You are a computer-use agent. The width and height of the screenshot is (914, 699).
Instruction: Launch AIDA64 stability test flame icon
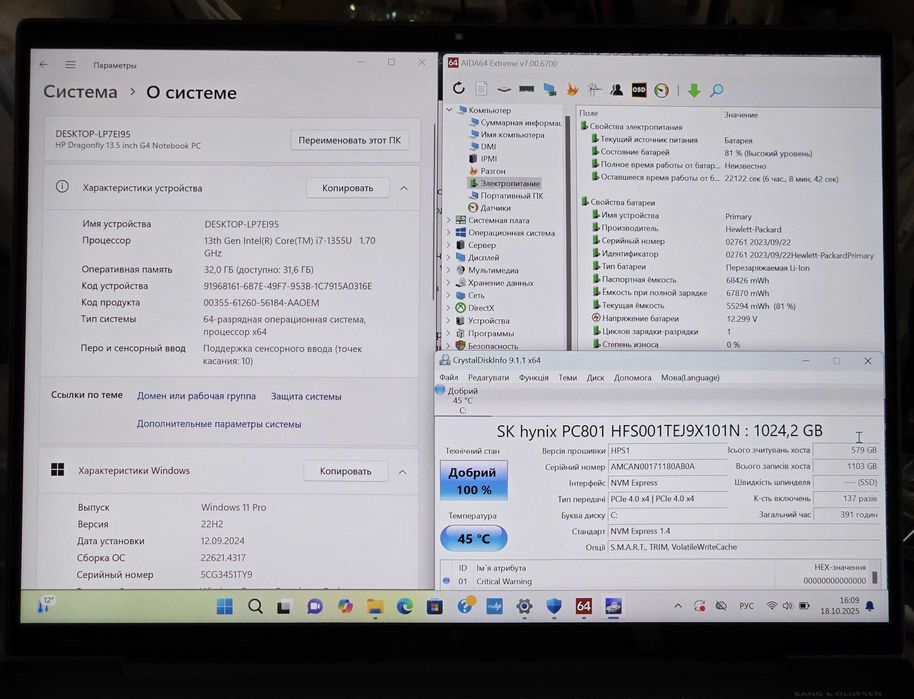[572, 89]
